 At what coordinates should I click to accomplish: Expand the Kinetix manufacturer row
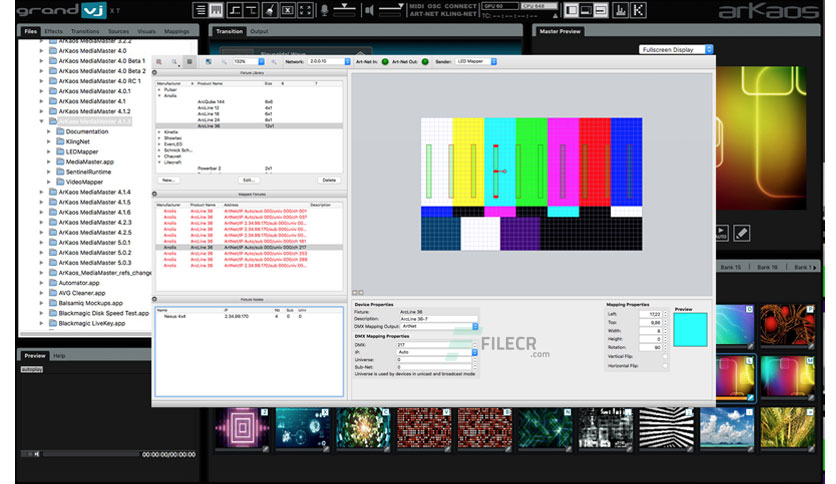[x=159, y=132]
